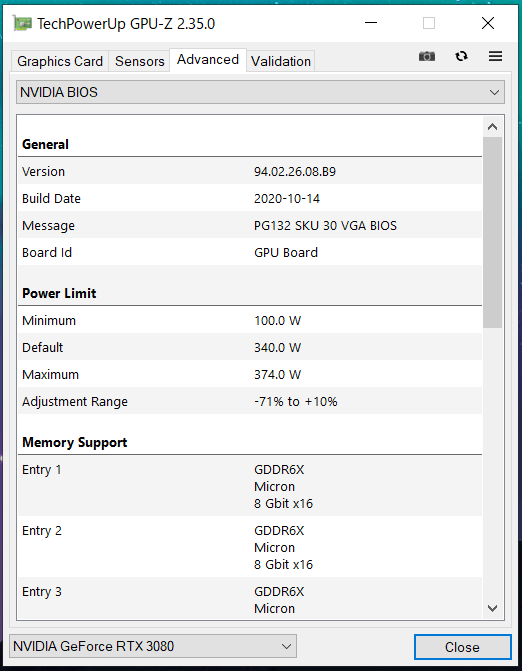Click the Build Date value 2020-10-14
Image resolution: width=522 pixels, height=671 pixels.
pyautogui.click(x=287, y=199)
